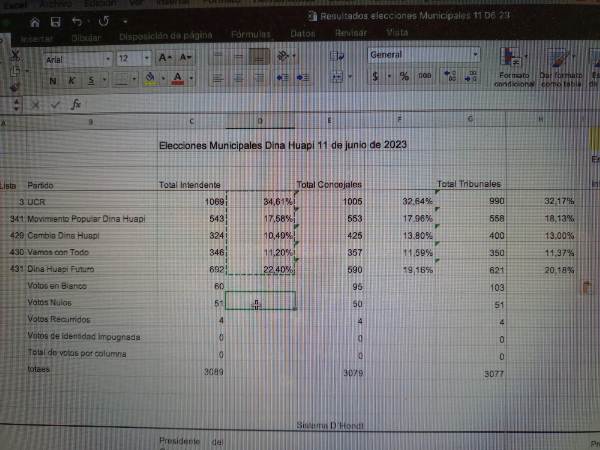Open the borders dropdown arrow
The height and width of the screenshot is (450, 600).
click(x=134, y=79)
